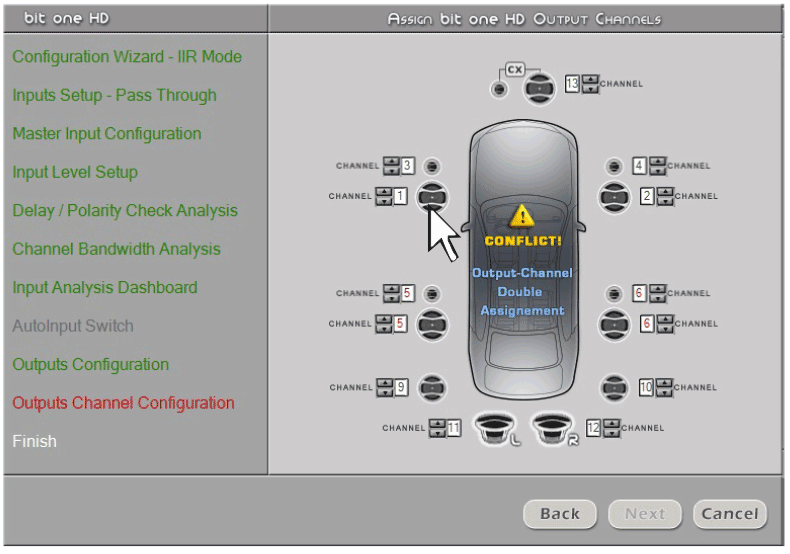This screenshot has width=790, height=554.
Task: Increase channel number for center speaker (13)
Action: [x=590, y=79]
